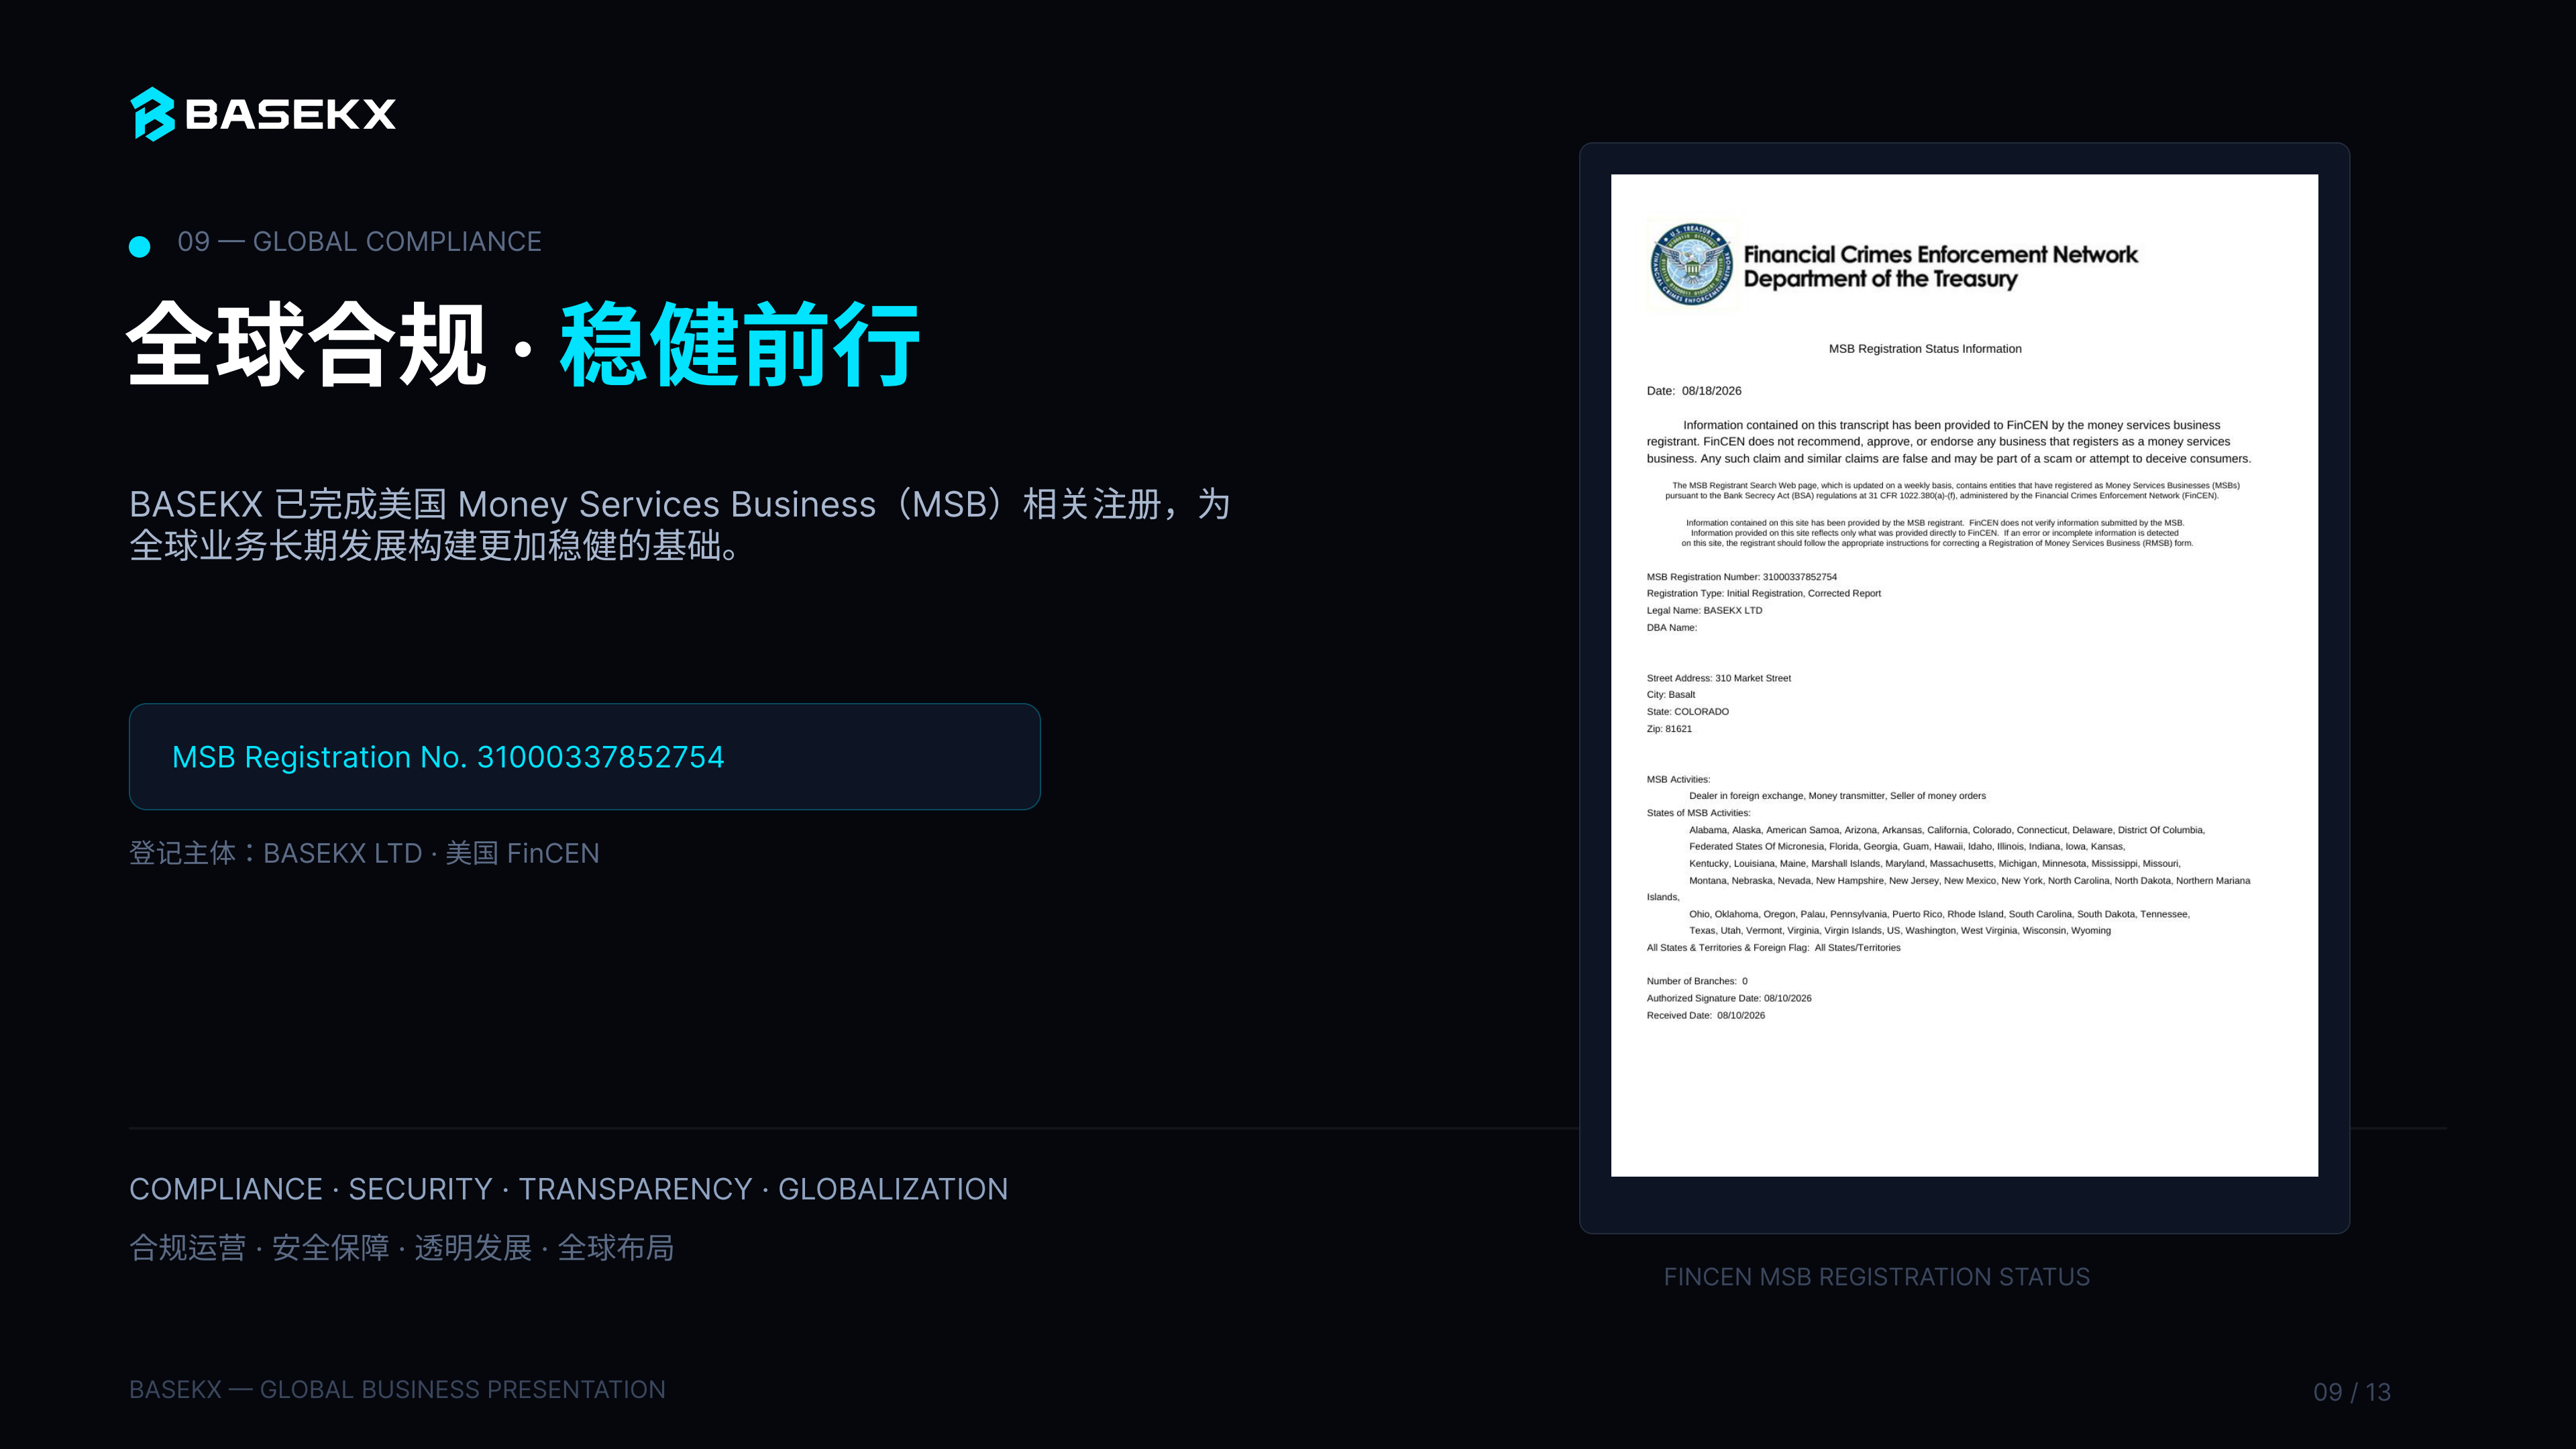
Task: Click 'MSB Registration Status Information' heading
Action: click(x=1925, y=349)
